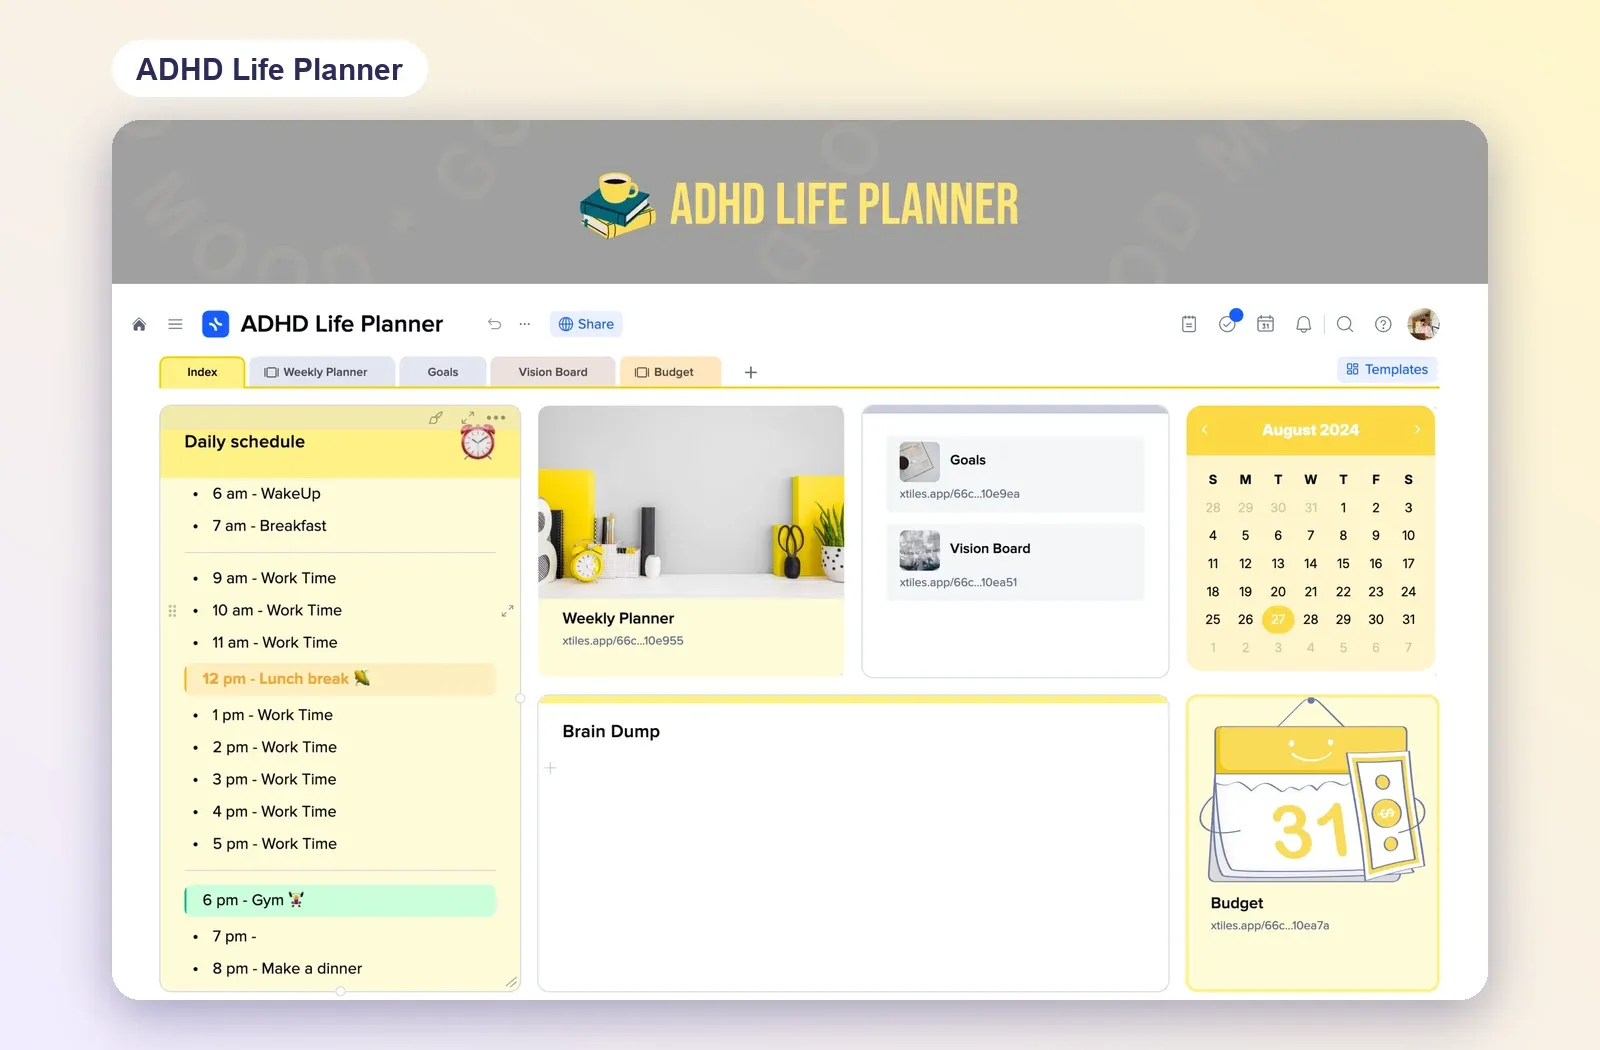
Task: Open the search magnifier
Action: tap(1345, 324)
